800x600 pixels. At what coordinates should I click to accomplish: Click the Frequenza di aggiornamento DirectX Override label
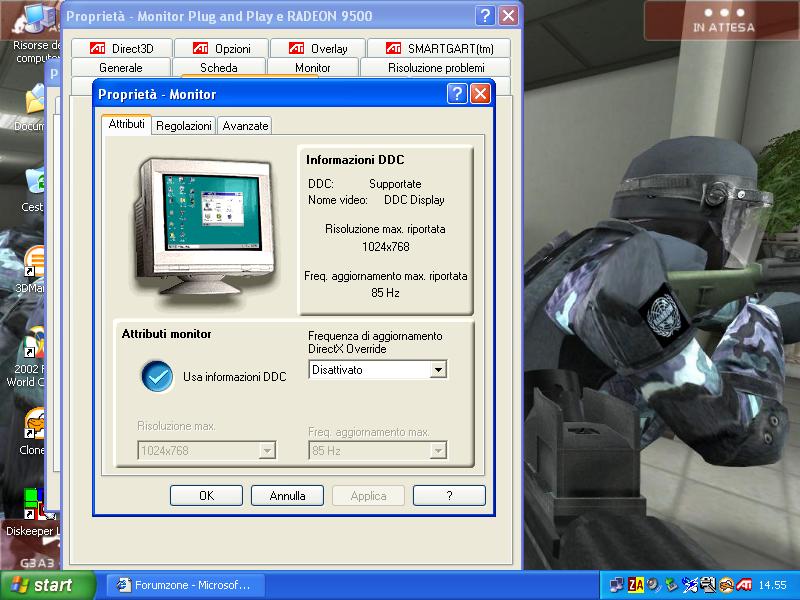click(x=375, y=342)
